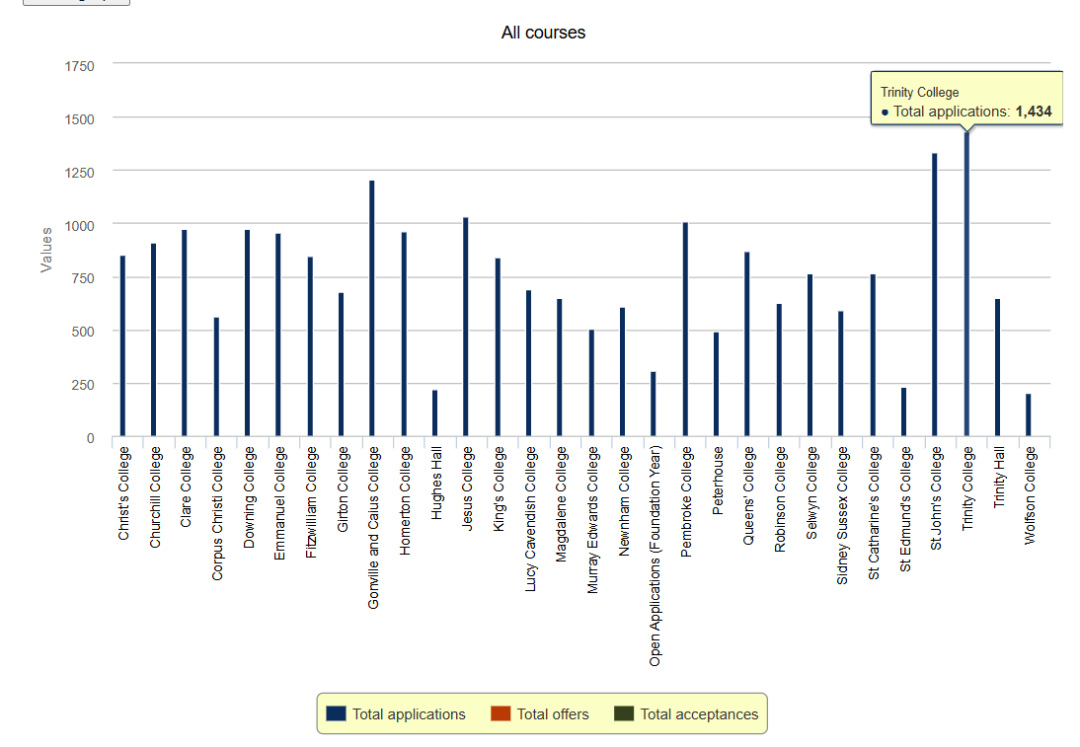Image resolution: width=1080 pixels, height=747 pixels.
Task: Click the 'Christ's College' x-axis label
Action: [x=123, y=494]
